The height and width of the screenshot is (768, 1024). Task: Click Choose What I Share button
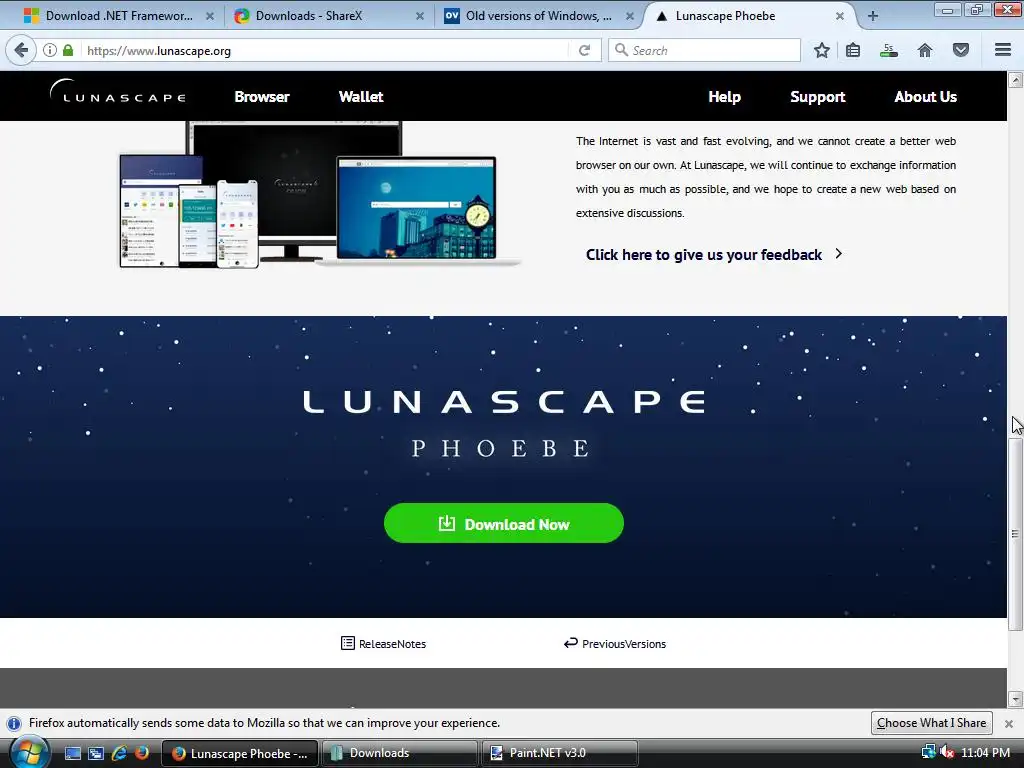(931, 723)
